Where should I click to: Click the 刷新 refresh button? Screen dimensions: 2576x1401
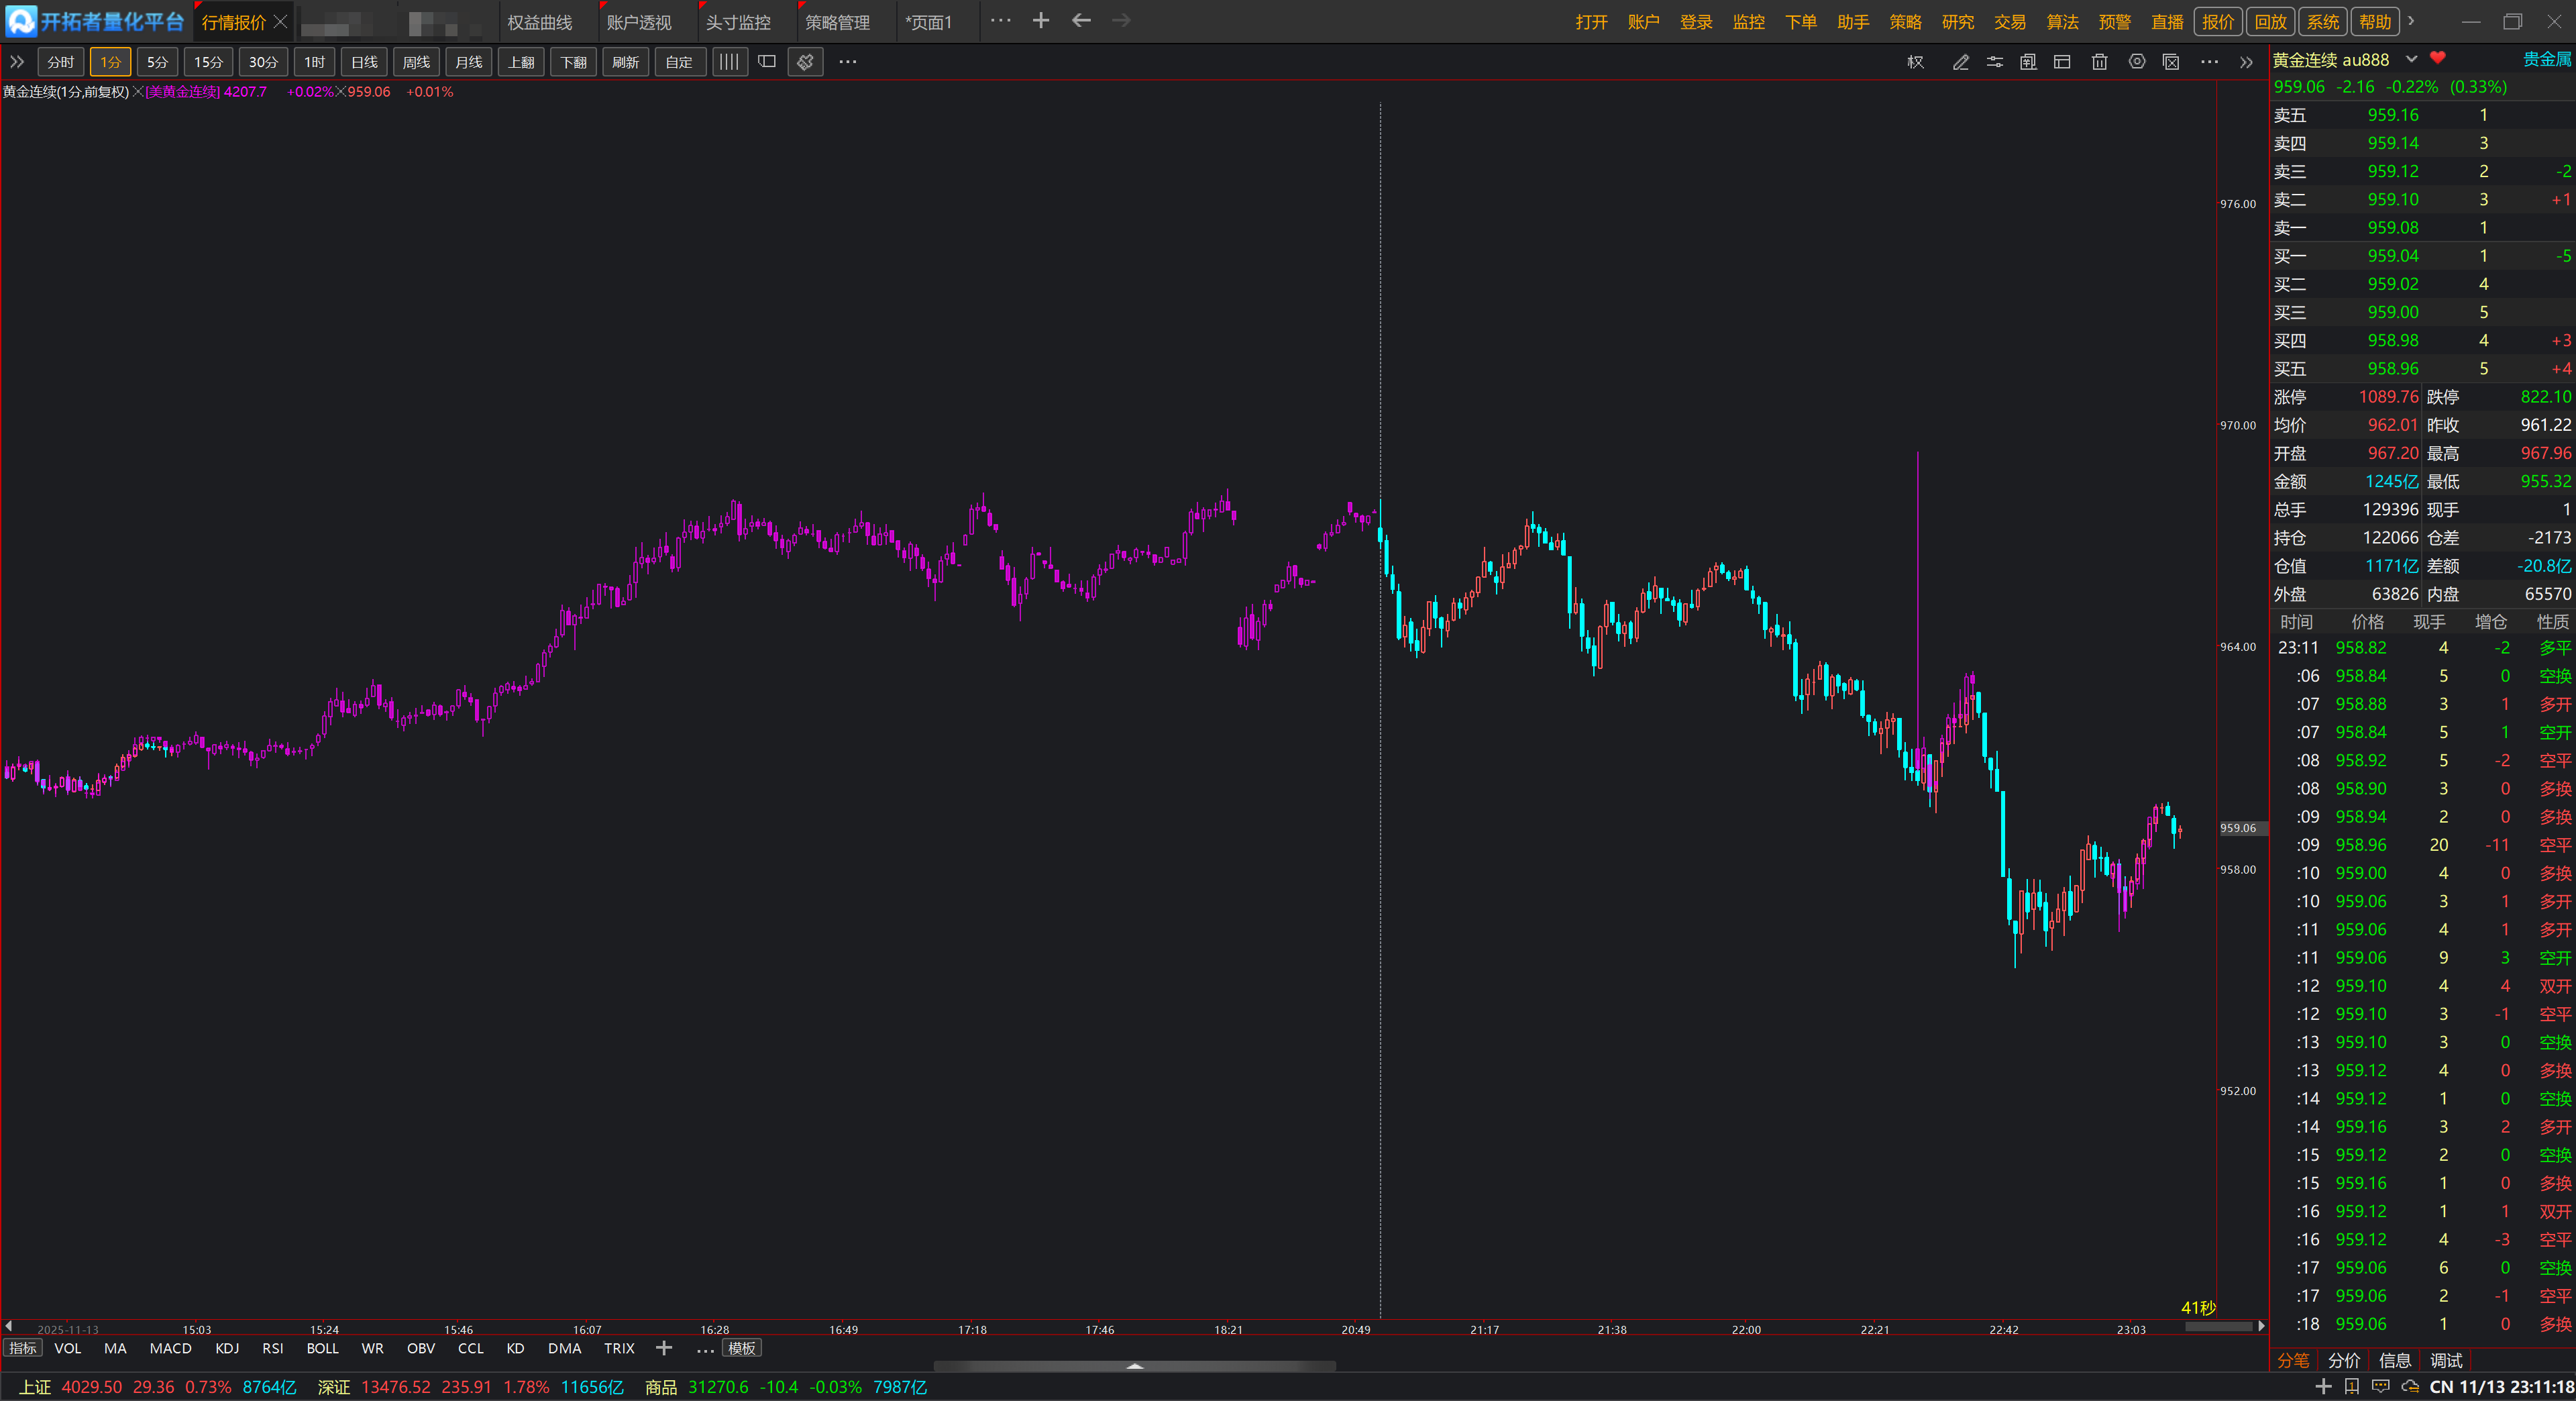pos(625,62)
